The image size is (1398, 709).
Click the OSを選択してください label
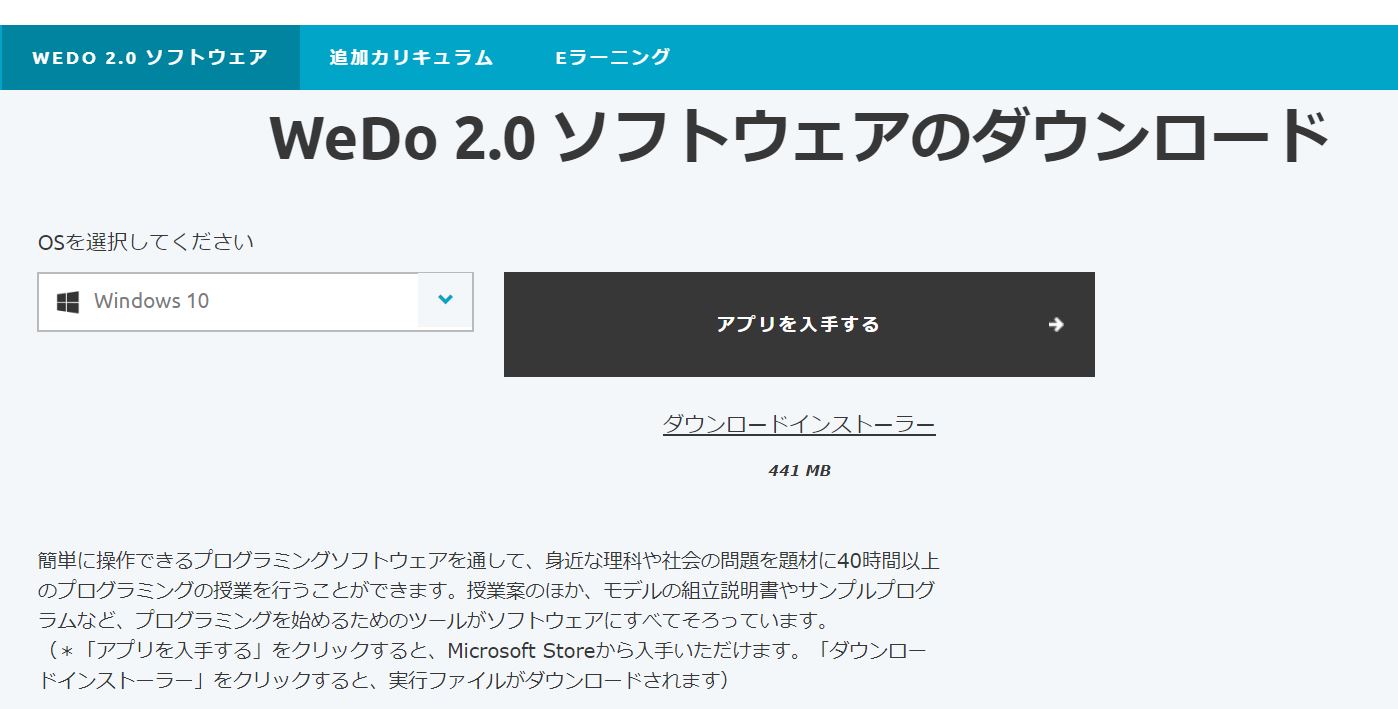pyautogui.click(x=146, y=242)
